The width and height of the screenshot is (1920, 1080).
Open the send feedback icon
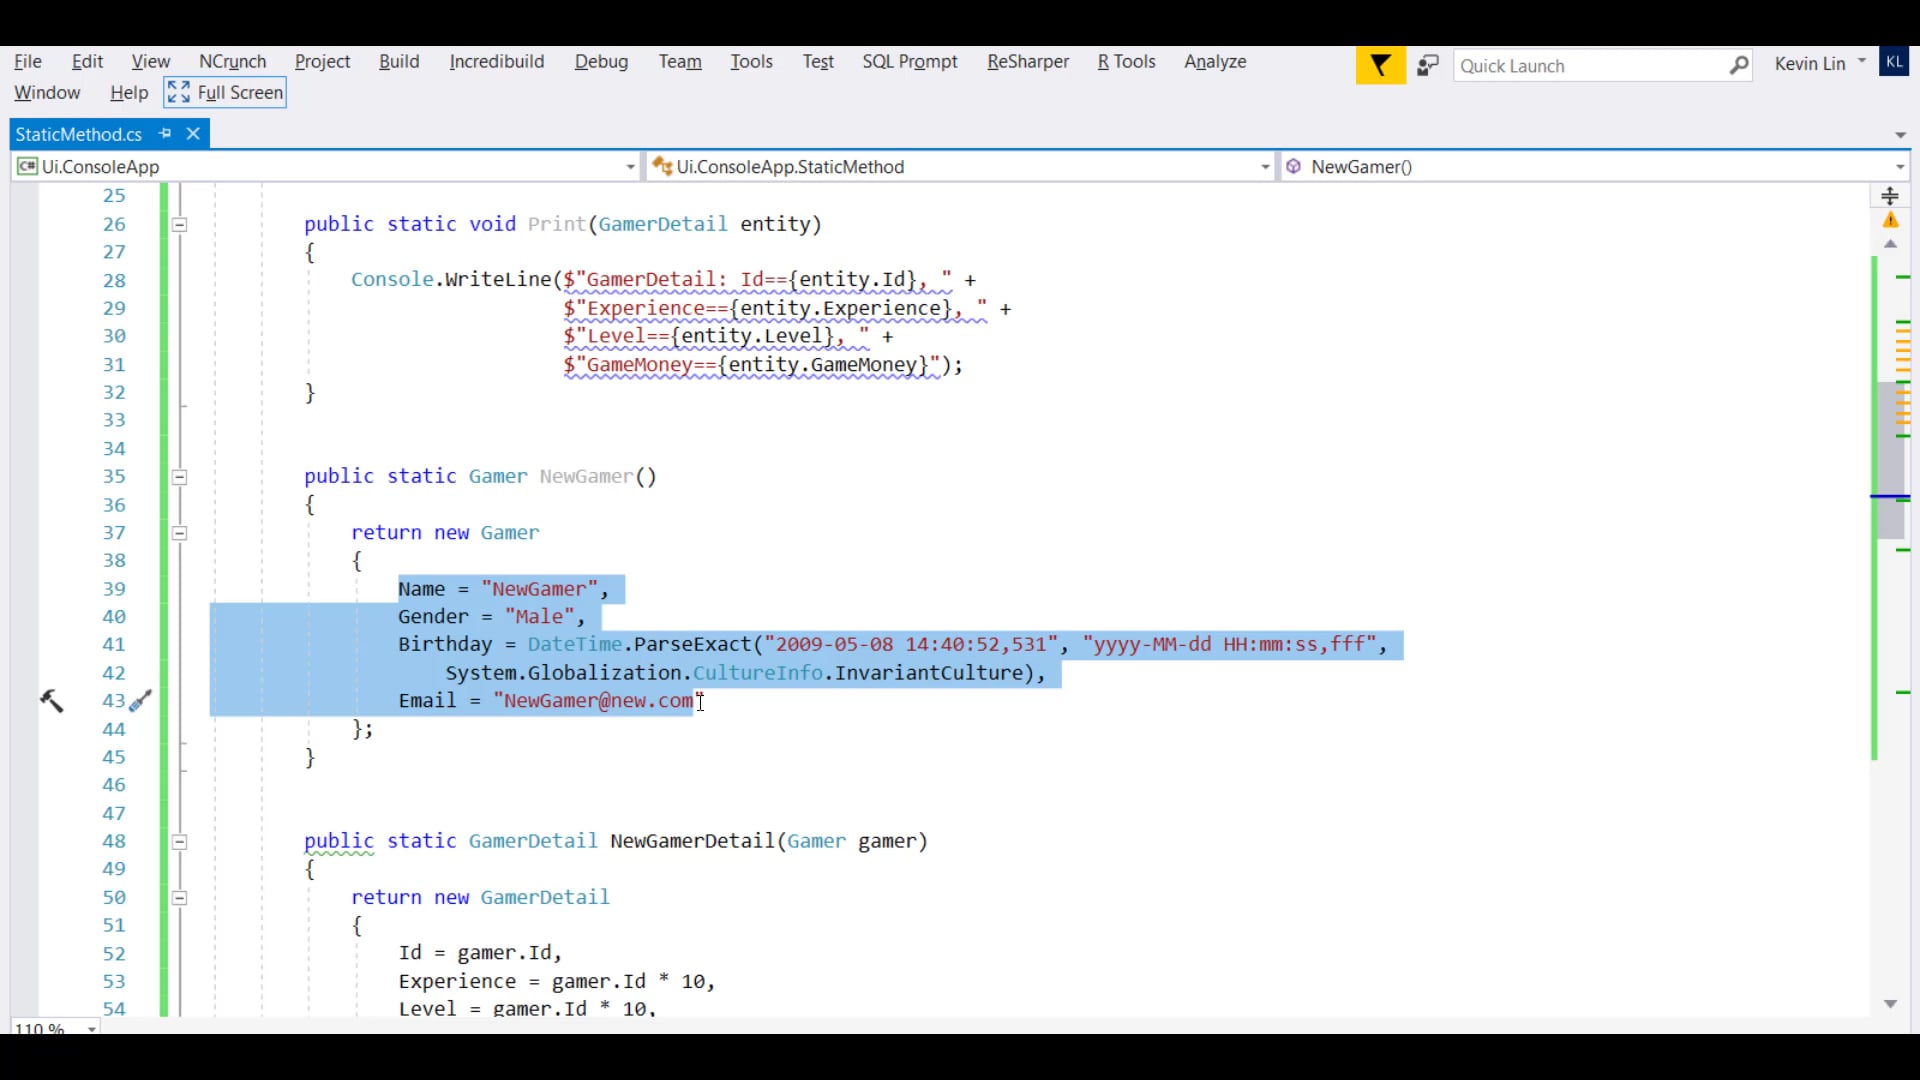click(1428, 66)
